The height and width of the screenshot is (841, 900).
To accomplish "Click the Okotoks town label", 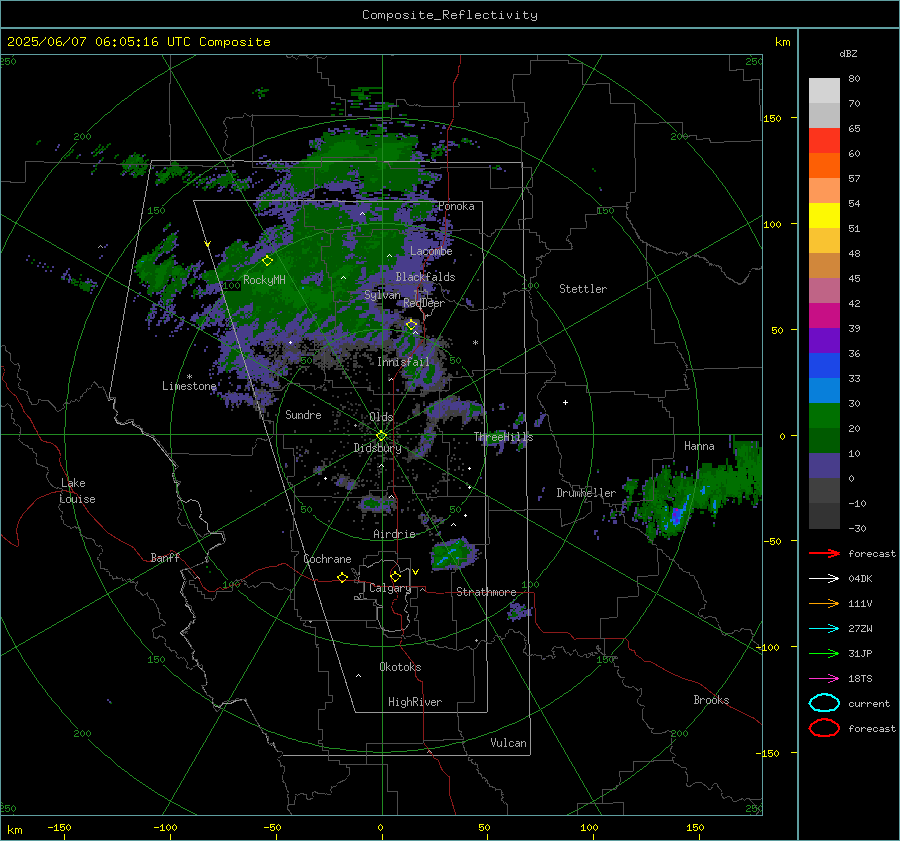I will [400, 667].
